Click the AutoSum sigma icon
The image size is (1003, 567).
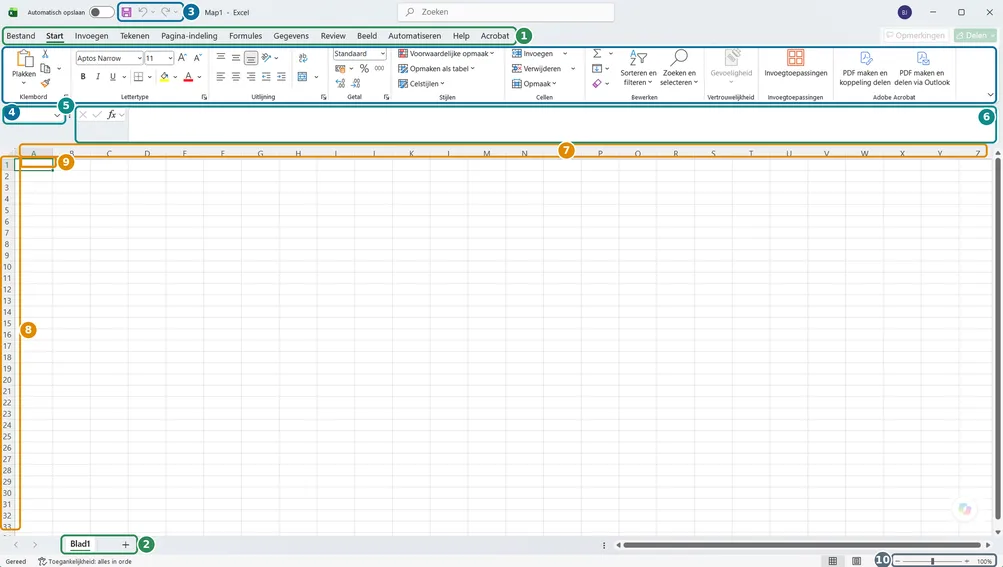[x=597, y=54]
